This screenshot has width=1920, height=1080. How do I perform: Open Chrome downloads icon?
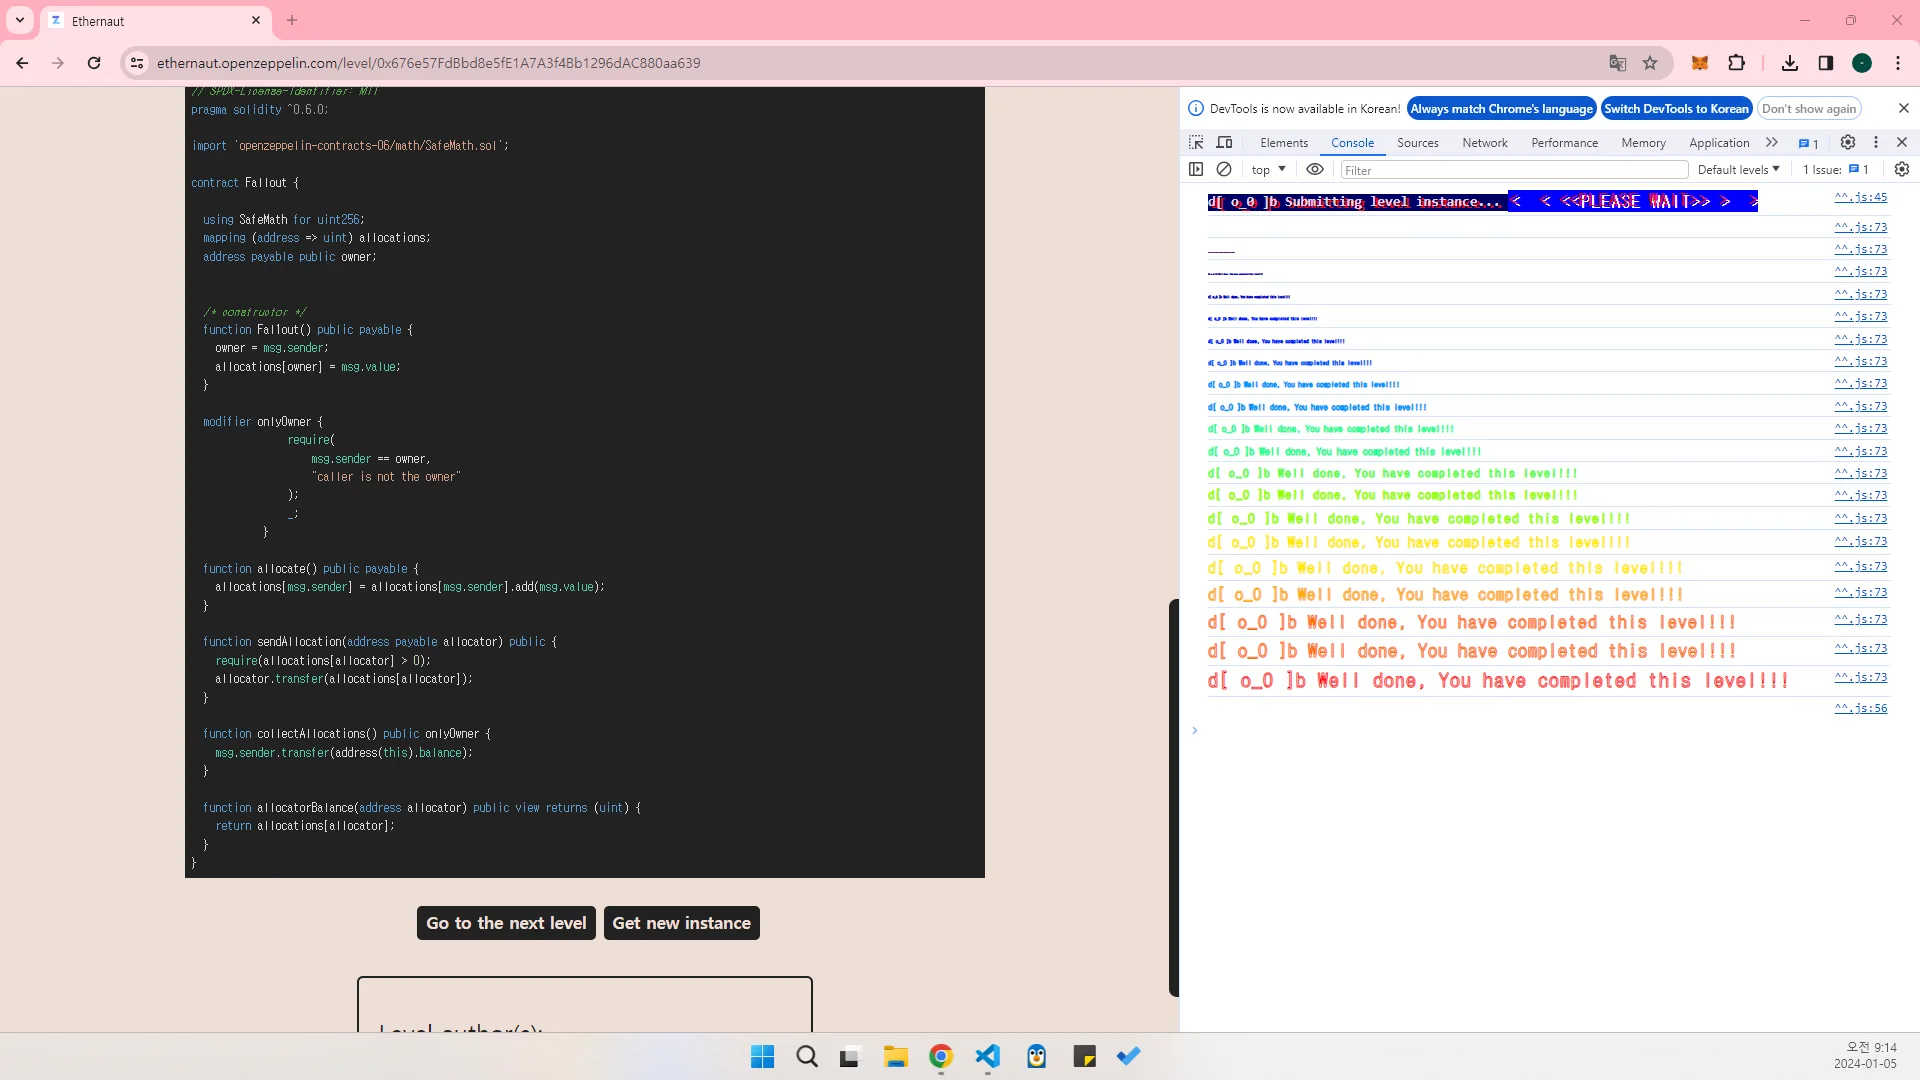(x=1790, y=63)
